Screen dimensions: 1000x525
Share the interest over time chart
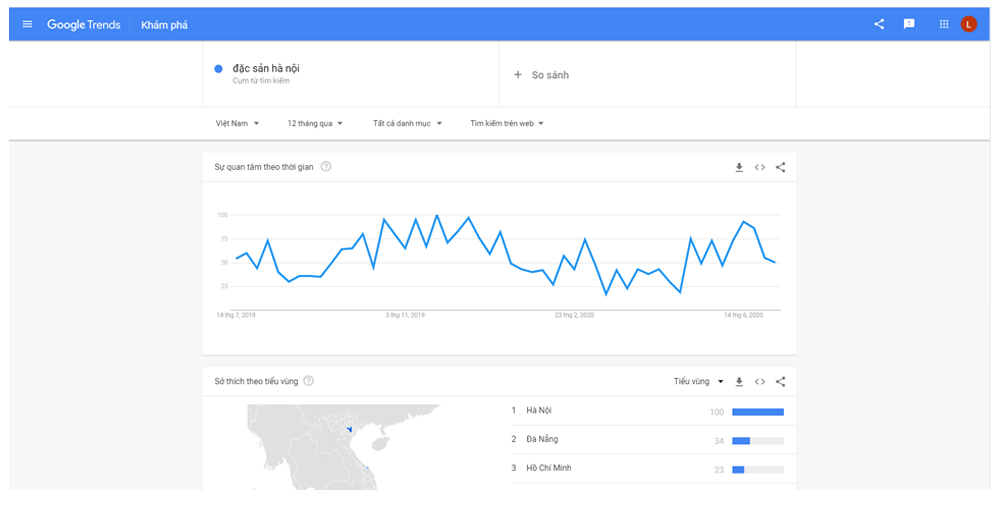(x=781, y=167)
